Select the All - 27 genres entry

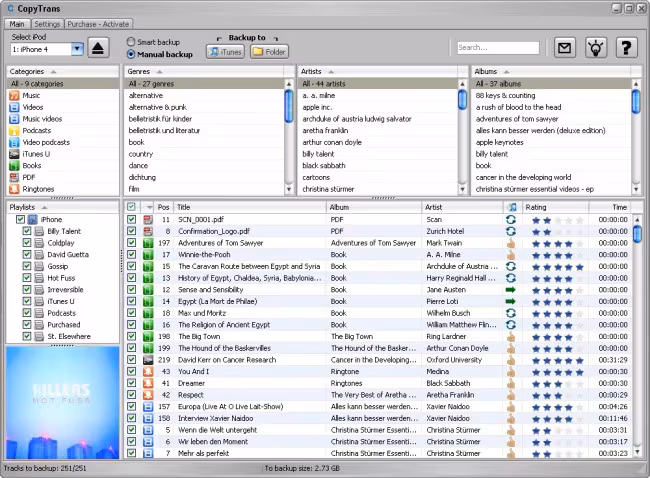pyautogui.click(x=204, y=84)
